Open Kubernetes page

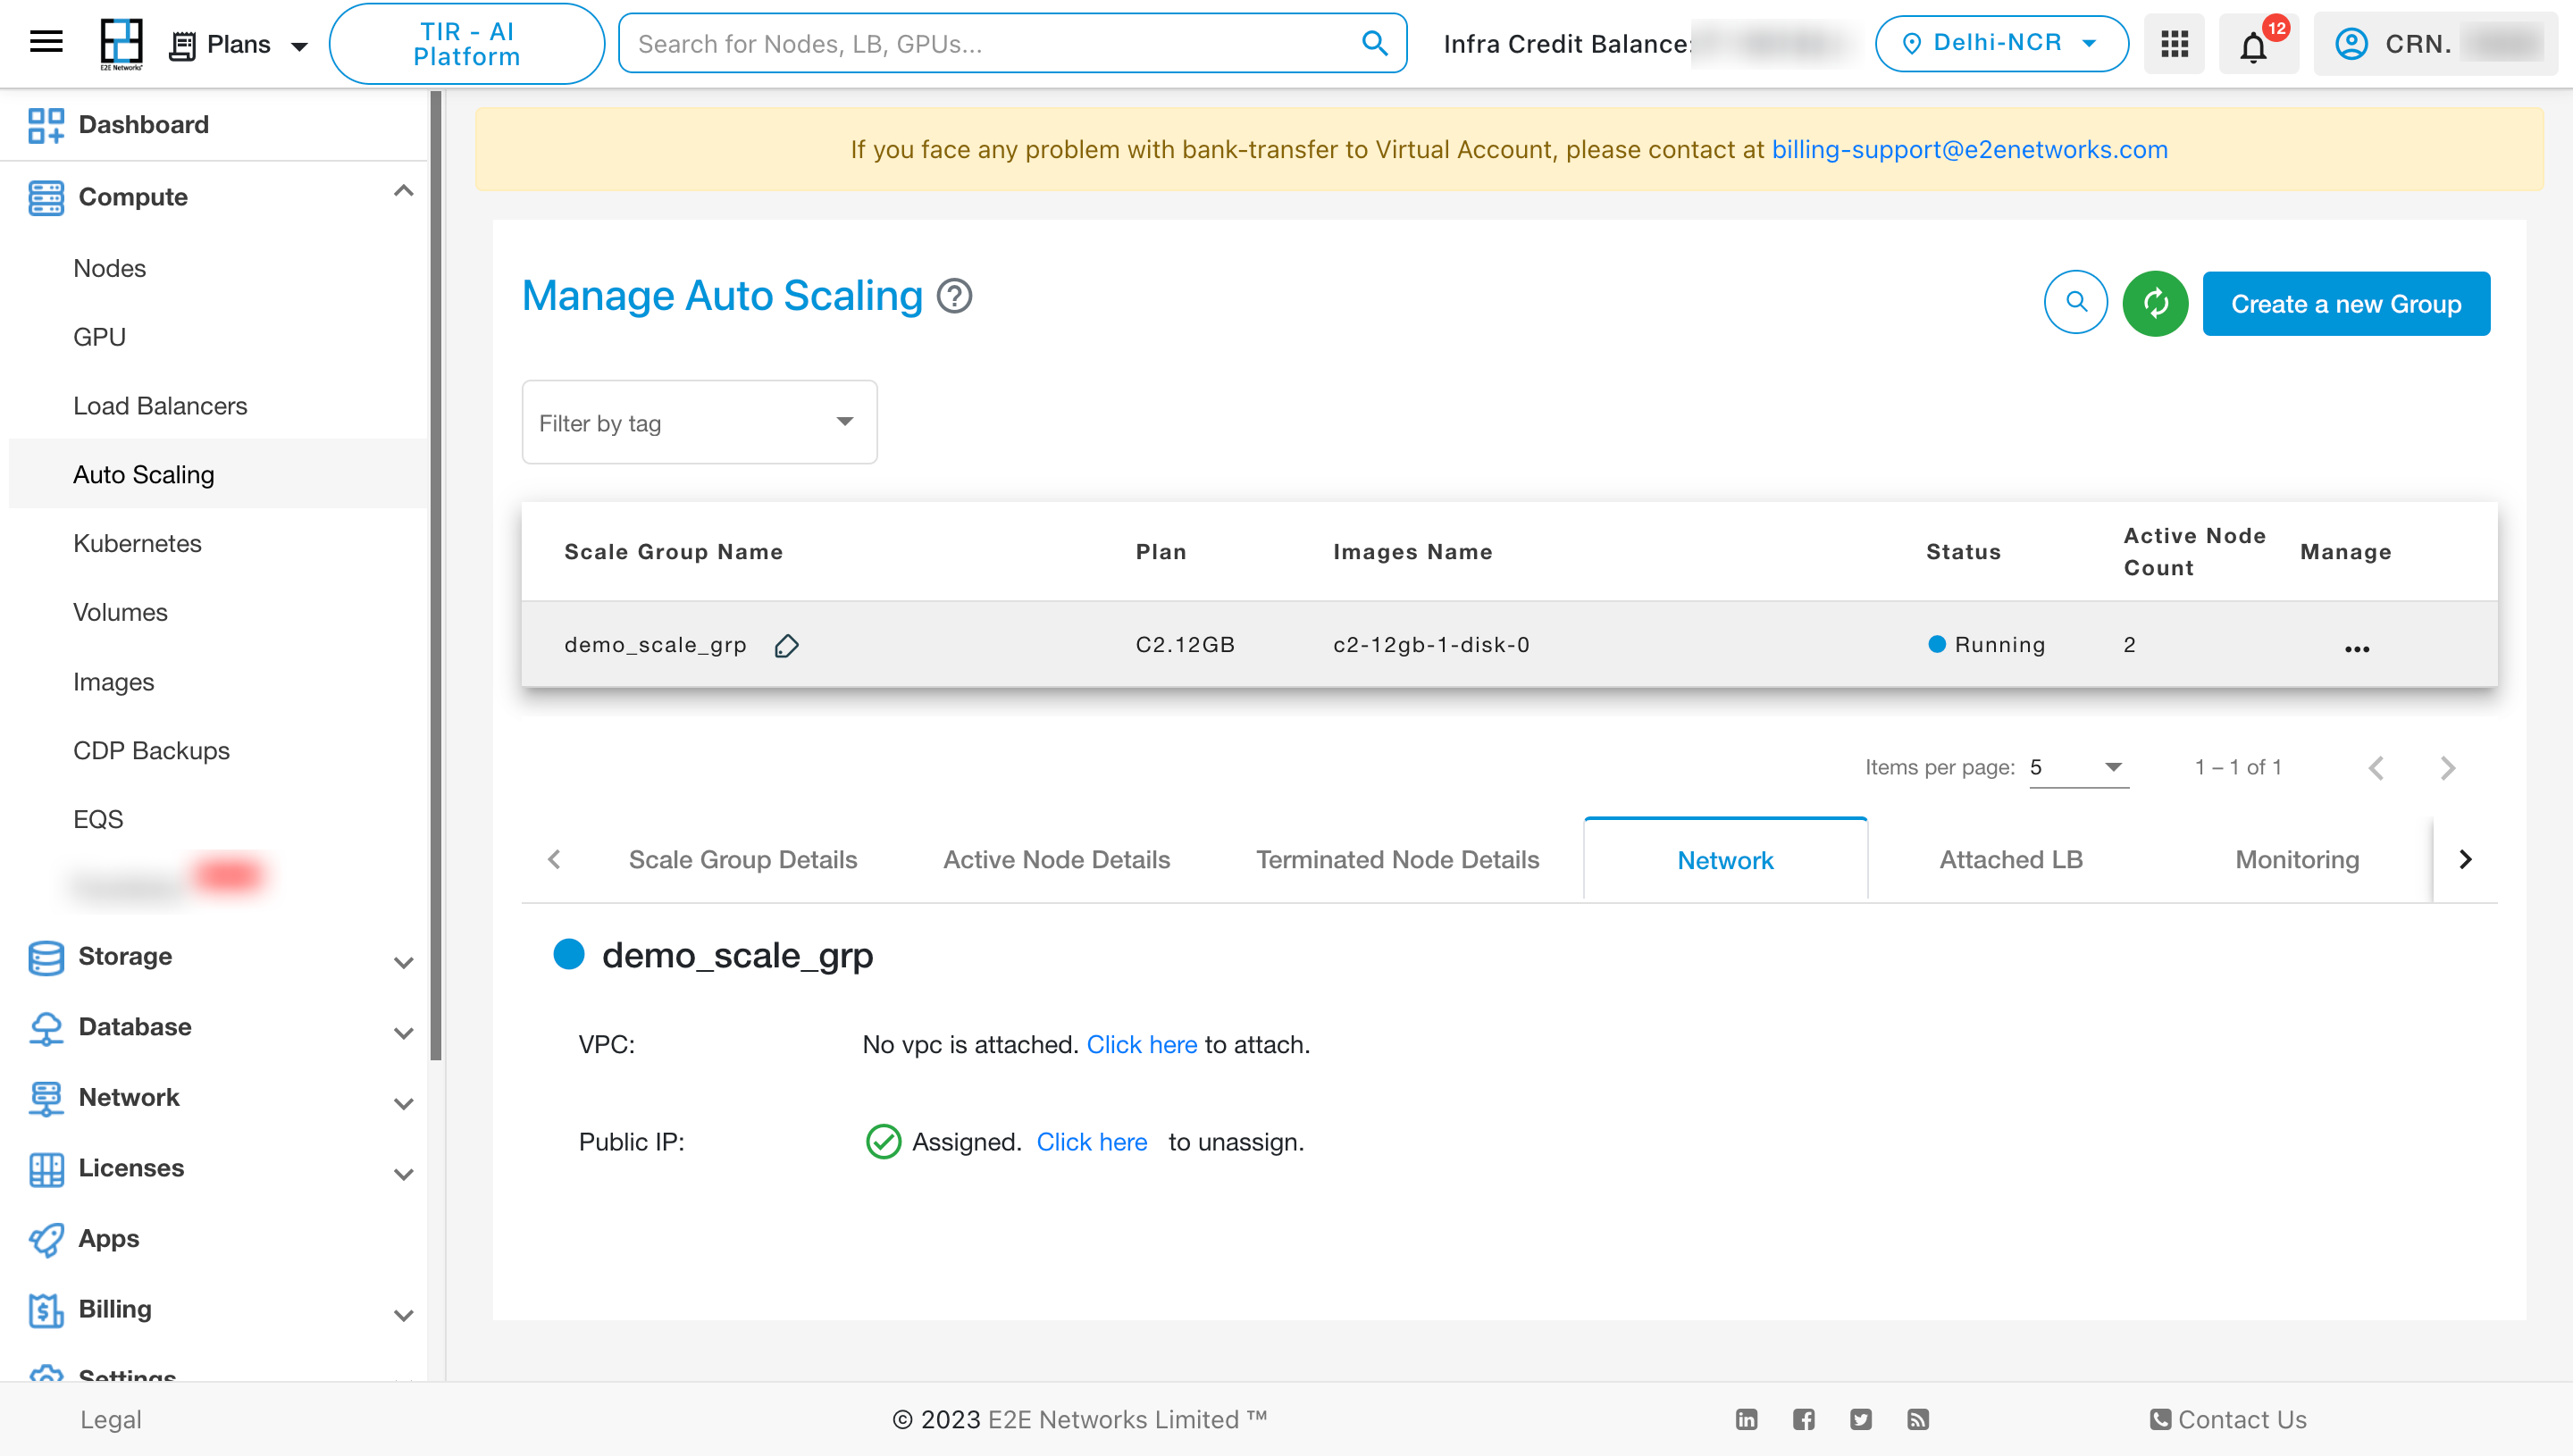click(x=137, y=543)
